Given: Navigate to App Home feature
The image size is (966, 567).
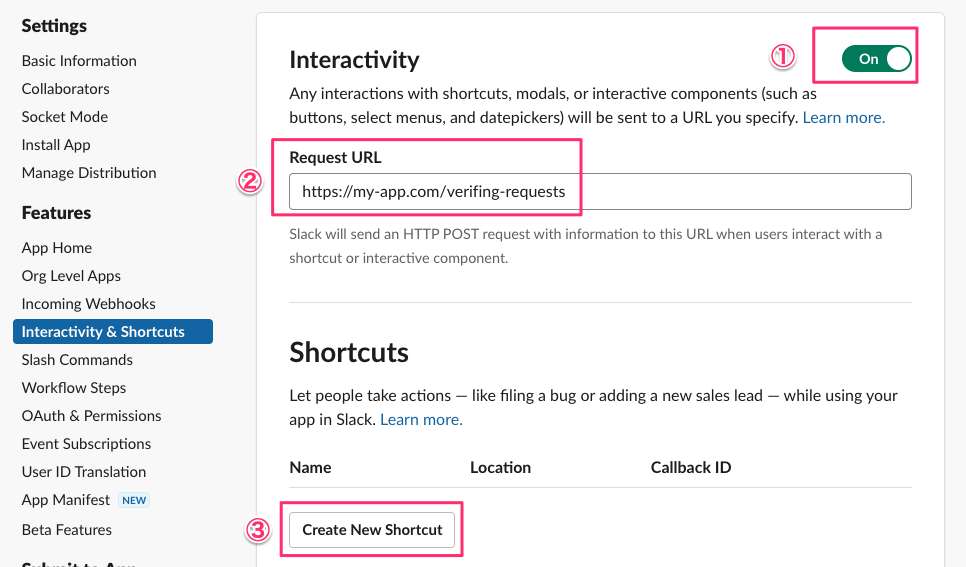Looking at the screenshot, I should tap(57, 248).
